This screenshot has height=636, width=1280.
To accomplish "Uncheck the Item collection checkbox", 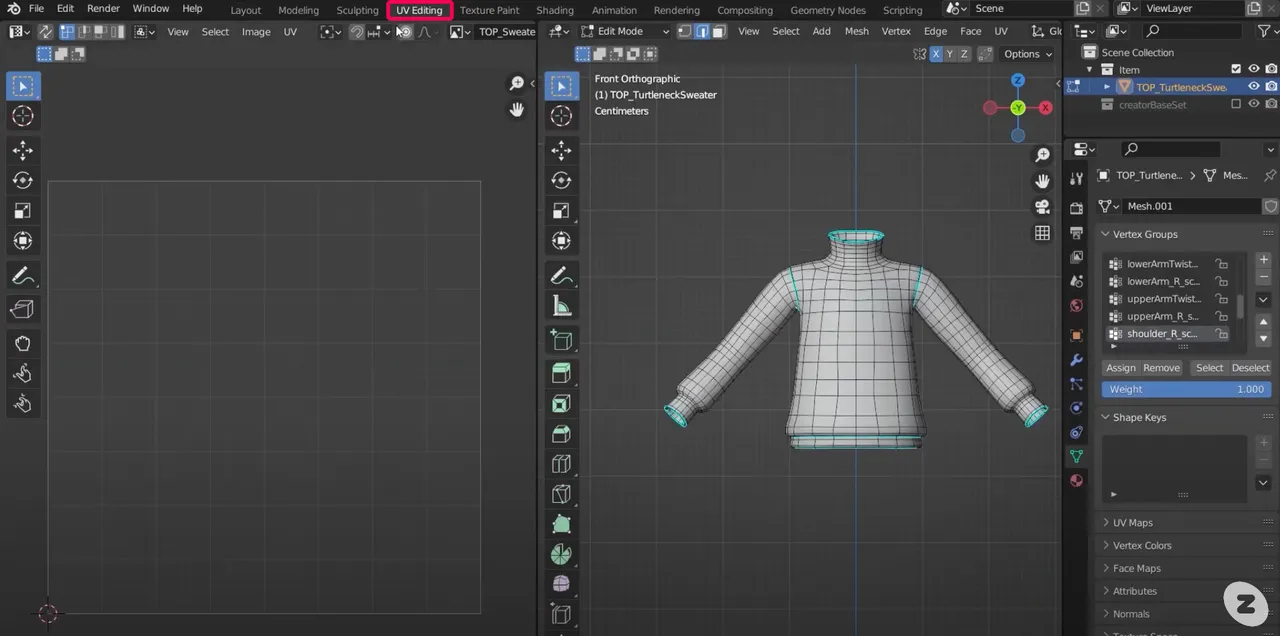I will pyautogui.click(x=1237, y=69).
